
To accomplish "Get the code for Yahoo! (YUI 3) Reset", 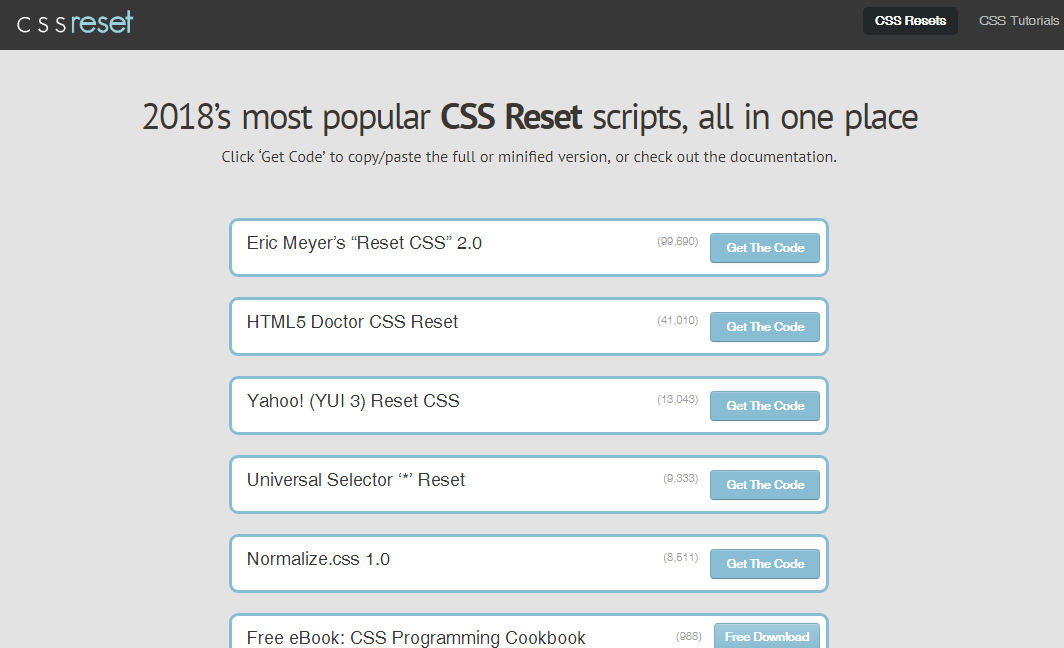I will coord(765,406).
